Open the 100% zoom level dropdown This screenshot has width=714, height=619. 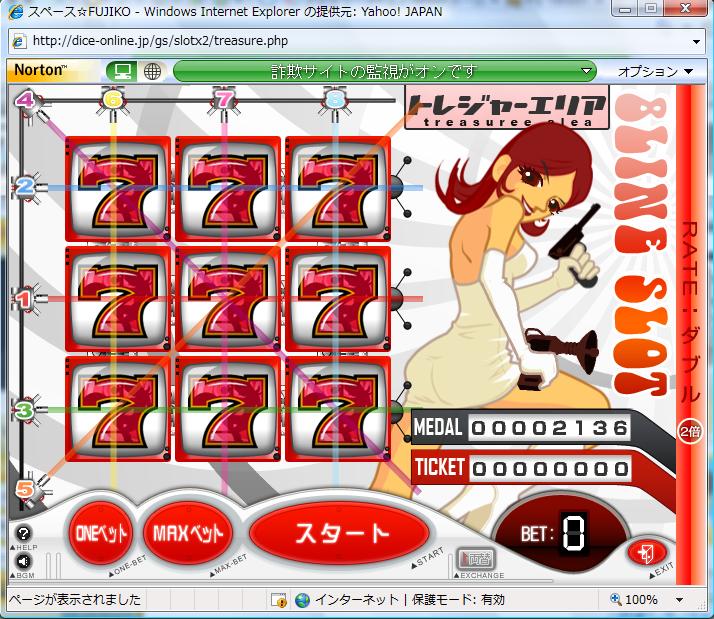coord(680,600)
